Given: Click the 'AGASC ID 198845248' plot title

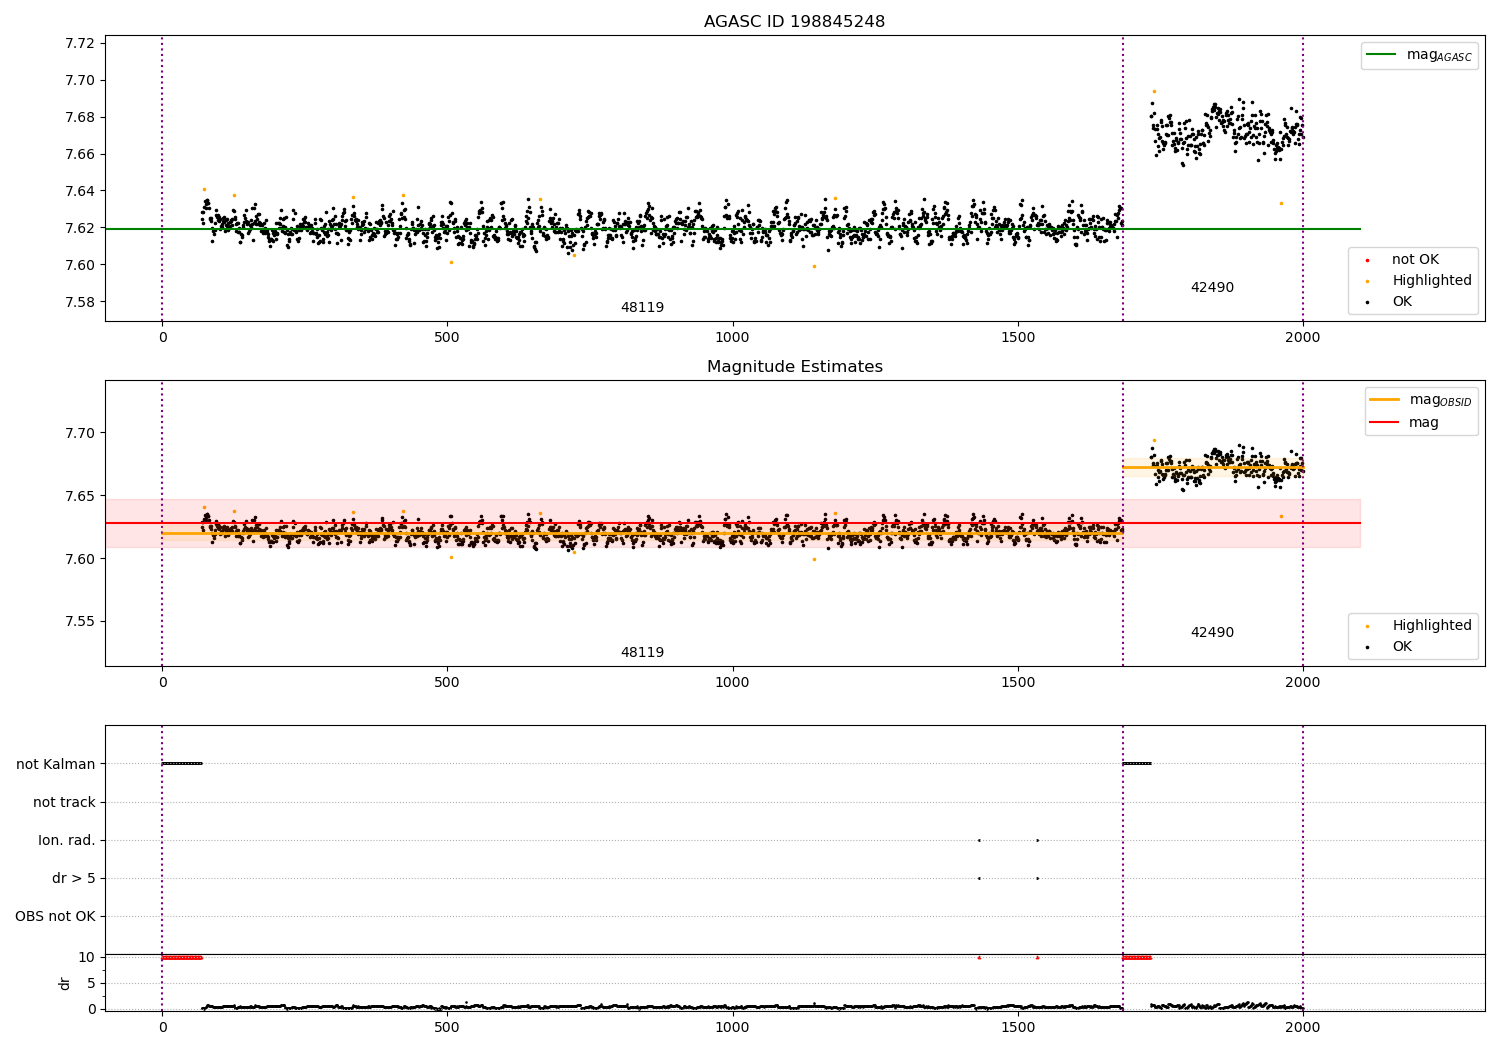Looking at the screenshot, I should tap(794, 22).
